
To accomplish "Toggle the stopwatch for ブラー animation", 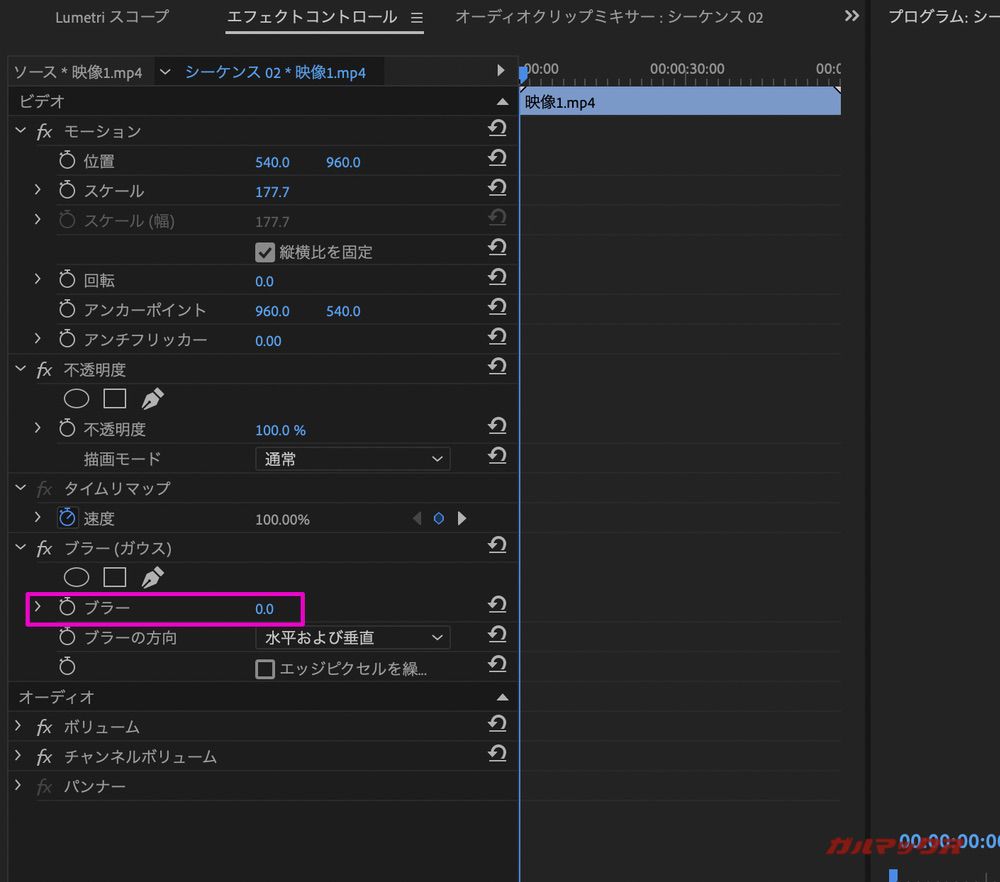I will 66,607.
